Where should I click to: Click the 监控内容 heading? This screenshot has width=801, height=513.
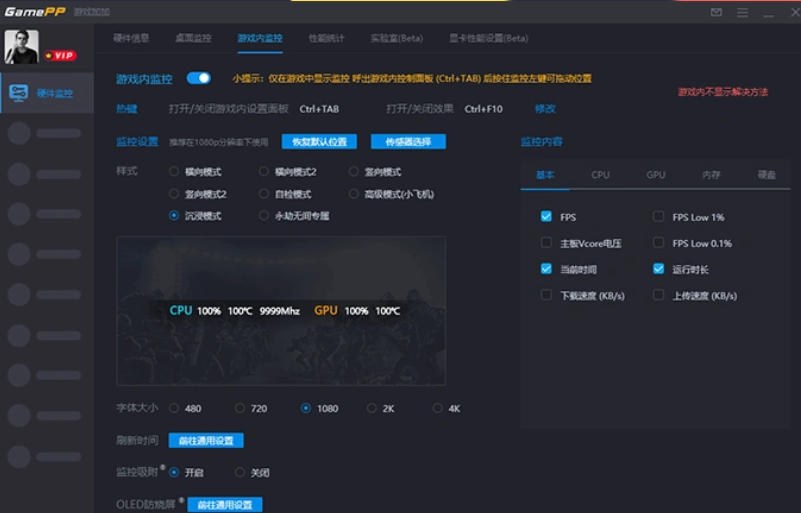point(541,142)
